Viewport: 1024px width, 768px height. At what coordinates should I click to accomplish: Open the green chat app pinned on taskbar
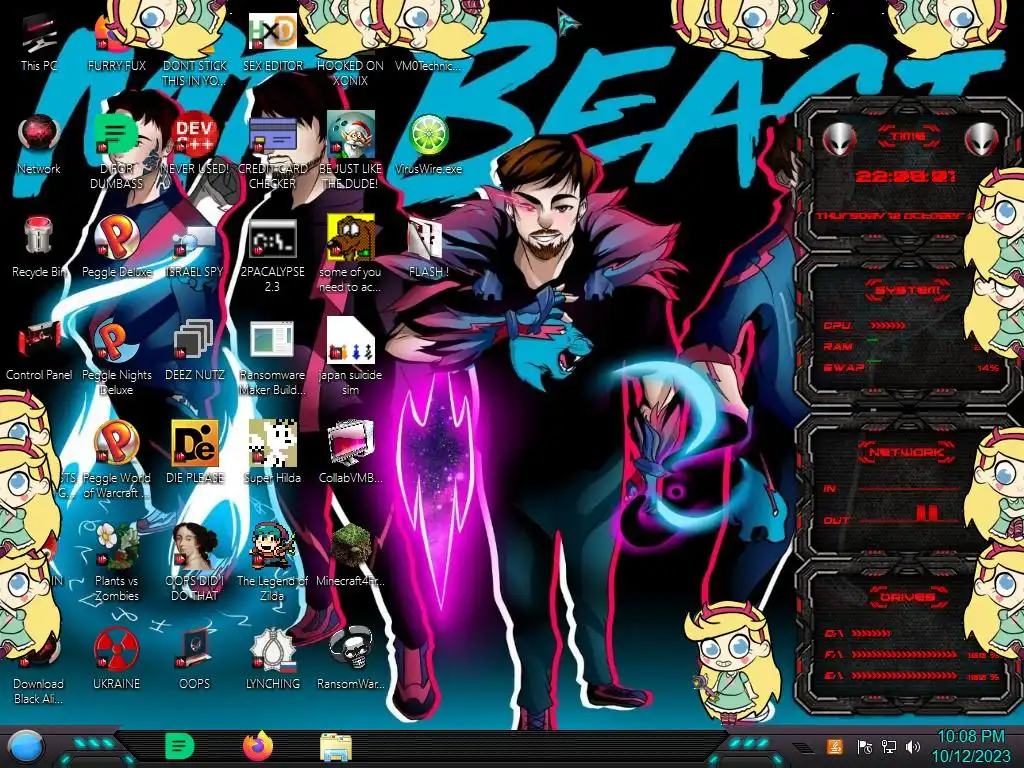point(179,746)
